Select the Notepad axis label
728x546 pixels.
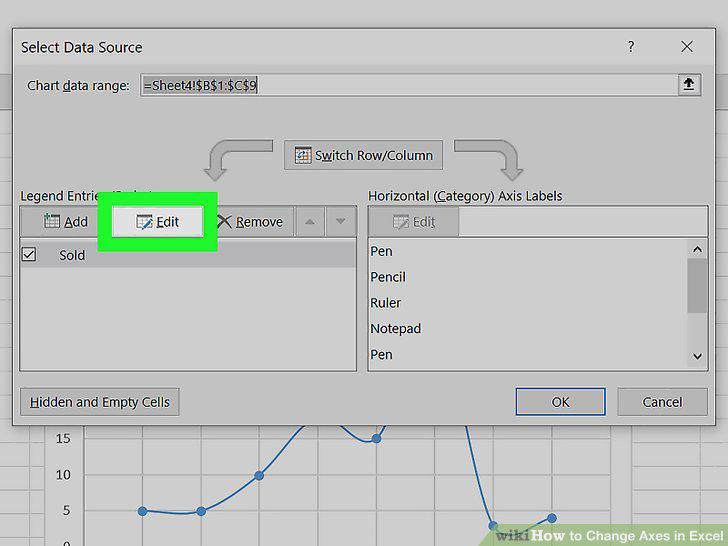[x=396, y=329]
